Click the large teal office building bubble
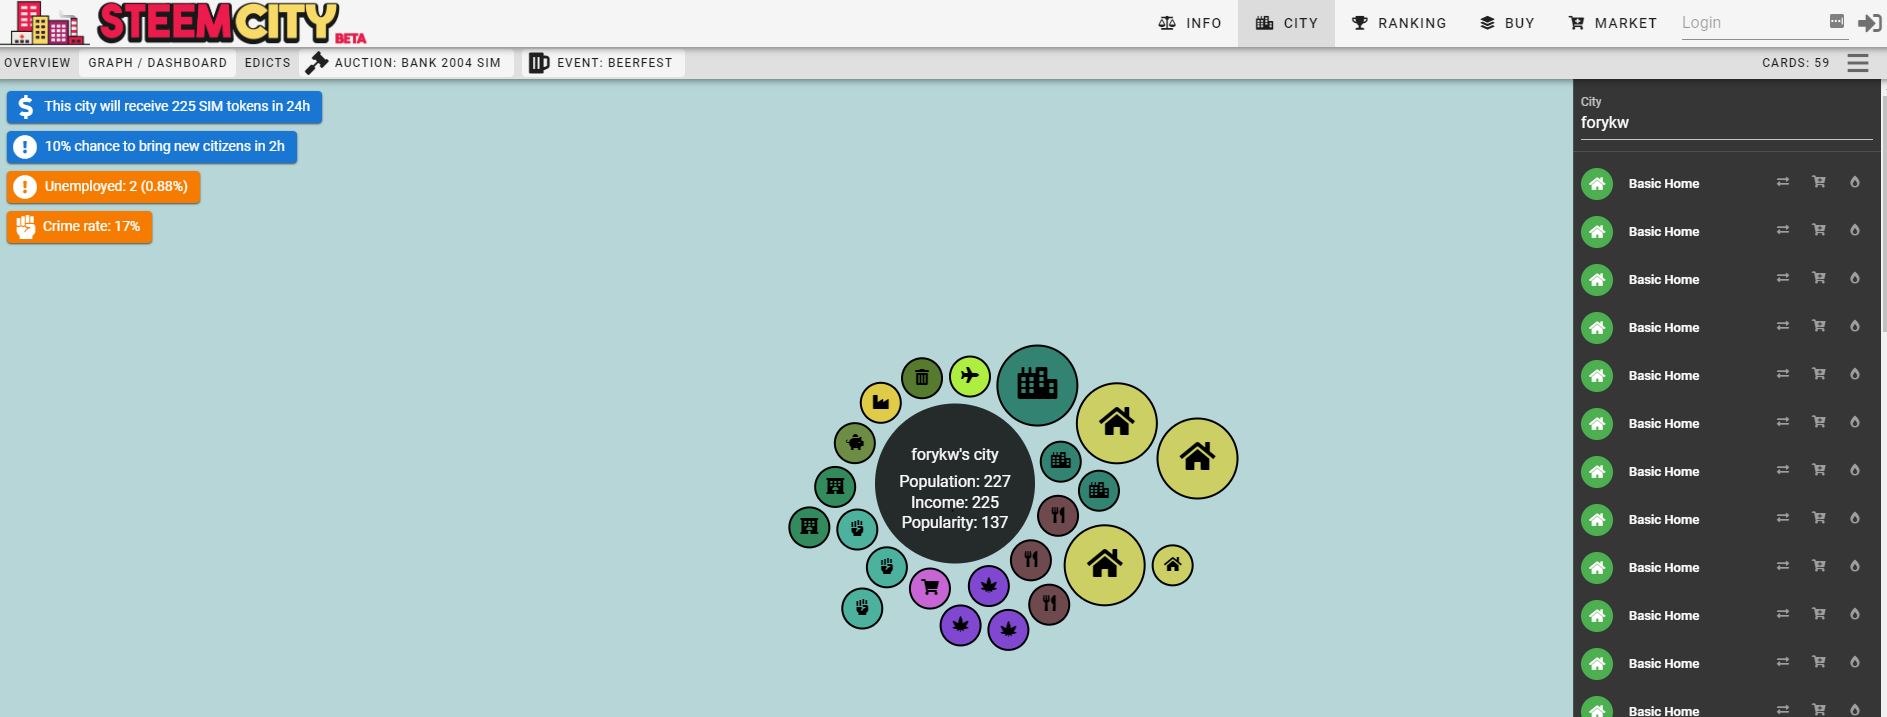Image resolution: width=1887 pixels, height=717 pixels. pos(1037,385)
